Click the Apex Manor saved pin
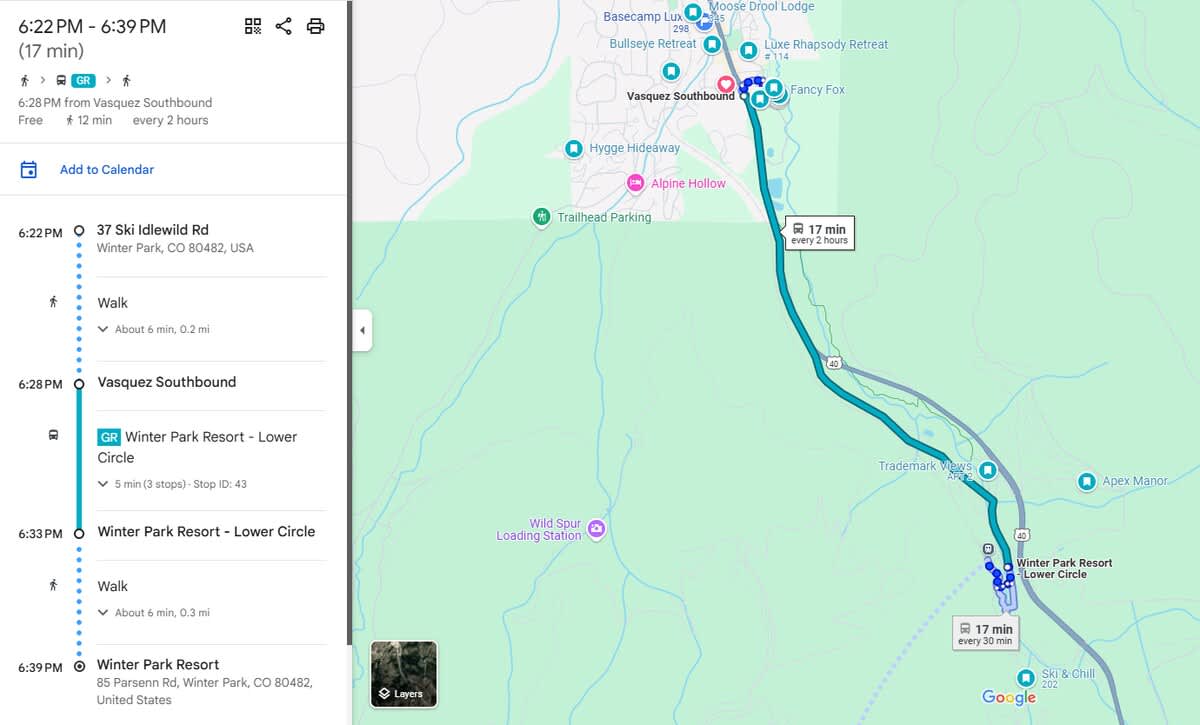The image size is (1200, 725). click(1086, 482)
